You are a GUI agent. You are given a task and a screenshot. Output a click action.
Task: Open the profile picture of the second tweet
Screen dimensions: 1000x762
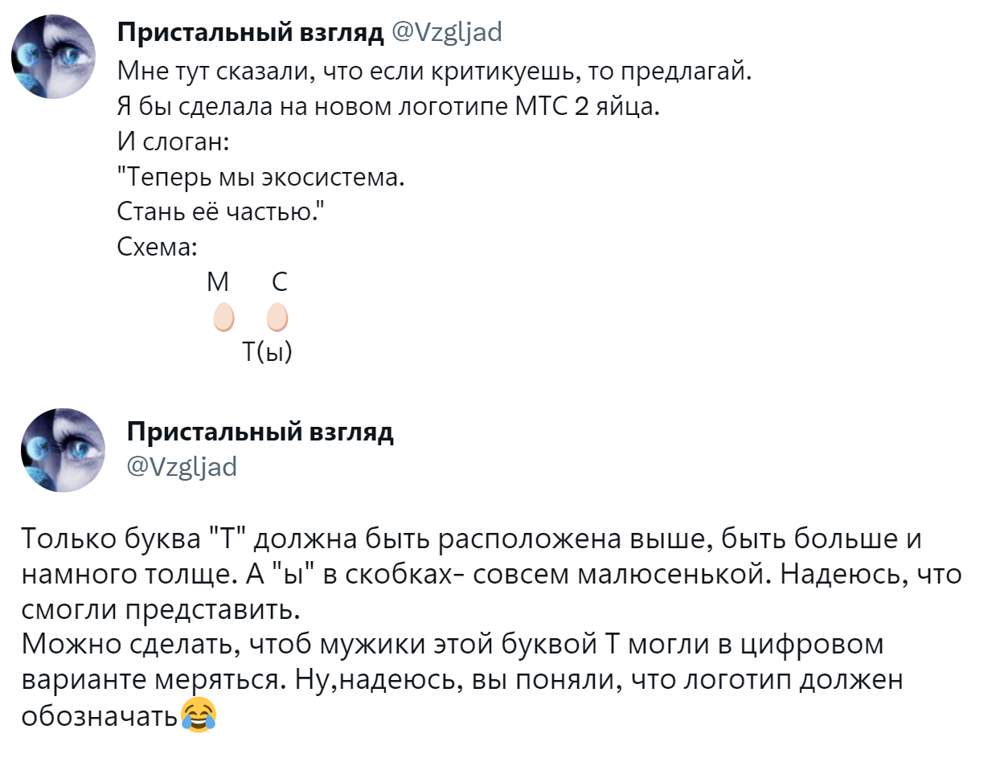(x=63, y=450)
